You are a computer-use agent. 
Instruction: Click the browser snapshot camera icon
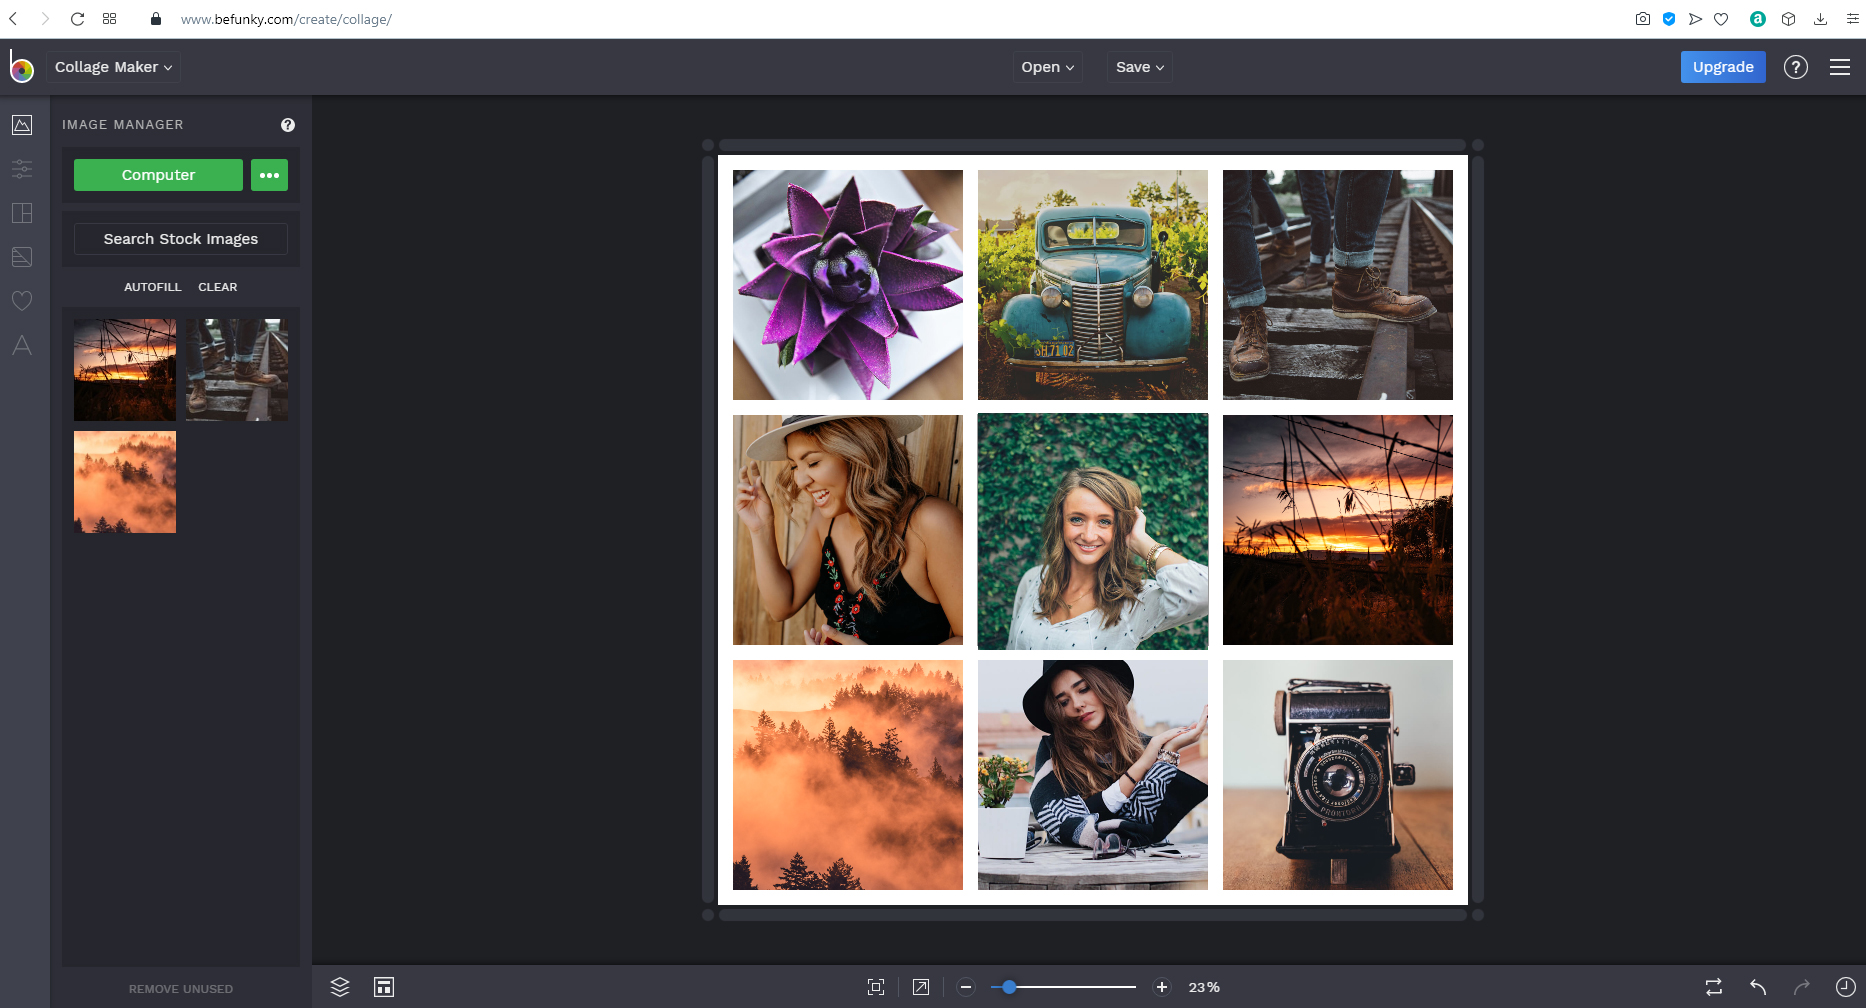(x=1643, y=19)
